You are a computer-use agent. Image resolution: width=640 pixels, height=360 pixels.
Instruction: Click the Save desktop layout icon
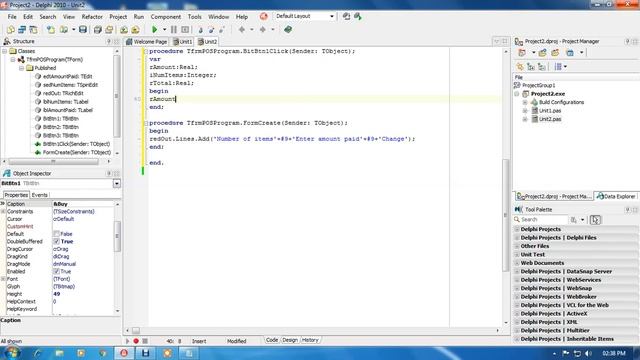347,16
